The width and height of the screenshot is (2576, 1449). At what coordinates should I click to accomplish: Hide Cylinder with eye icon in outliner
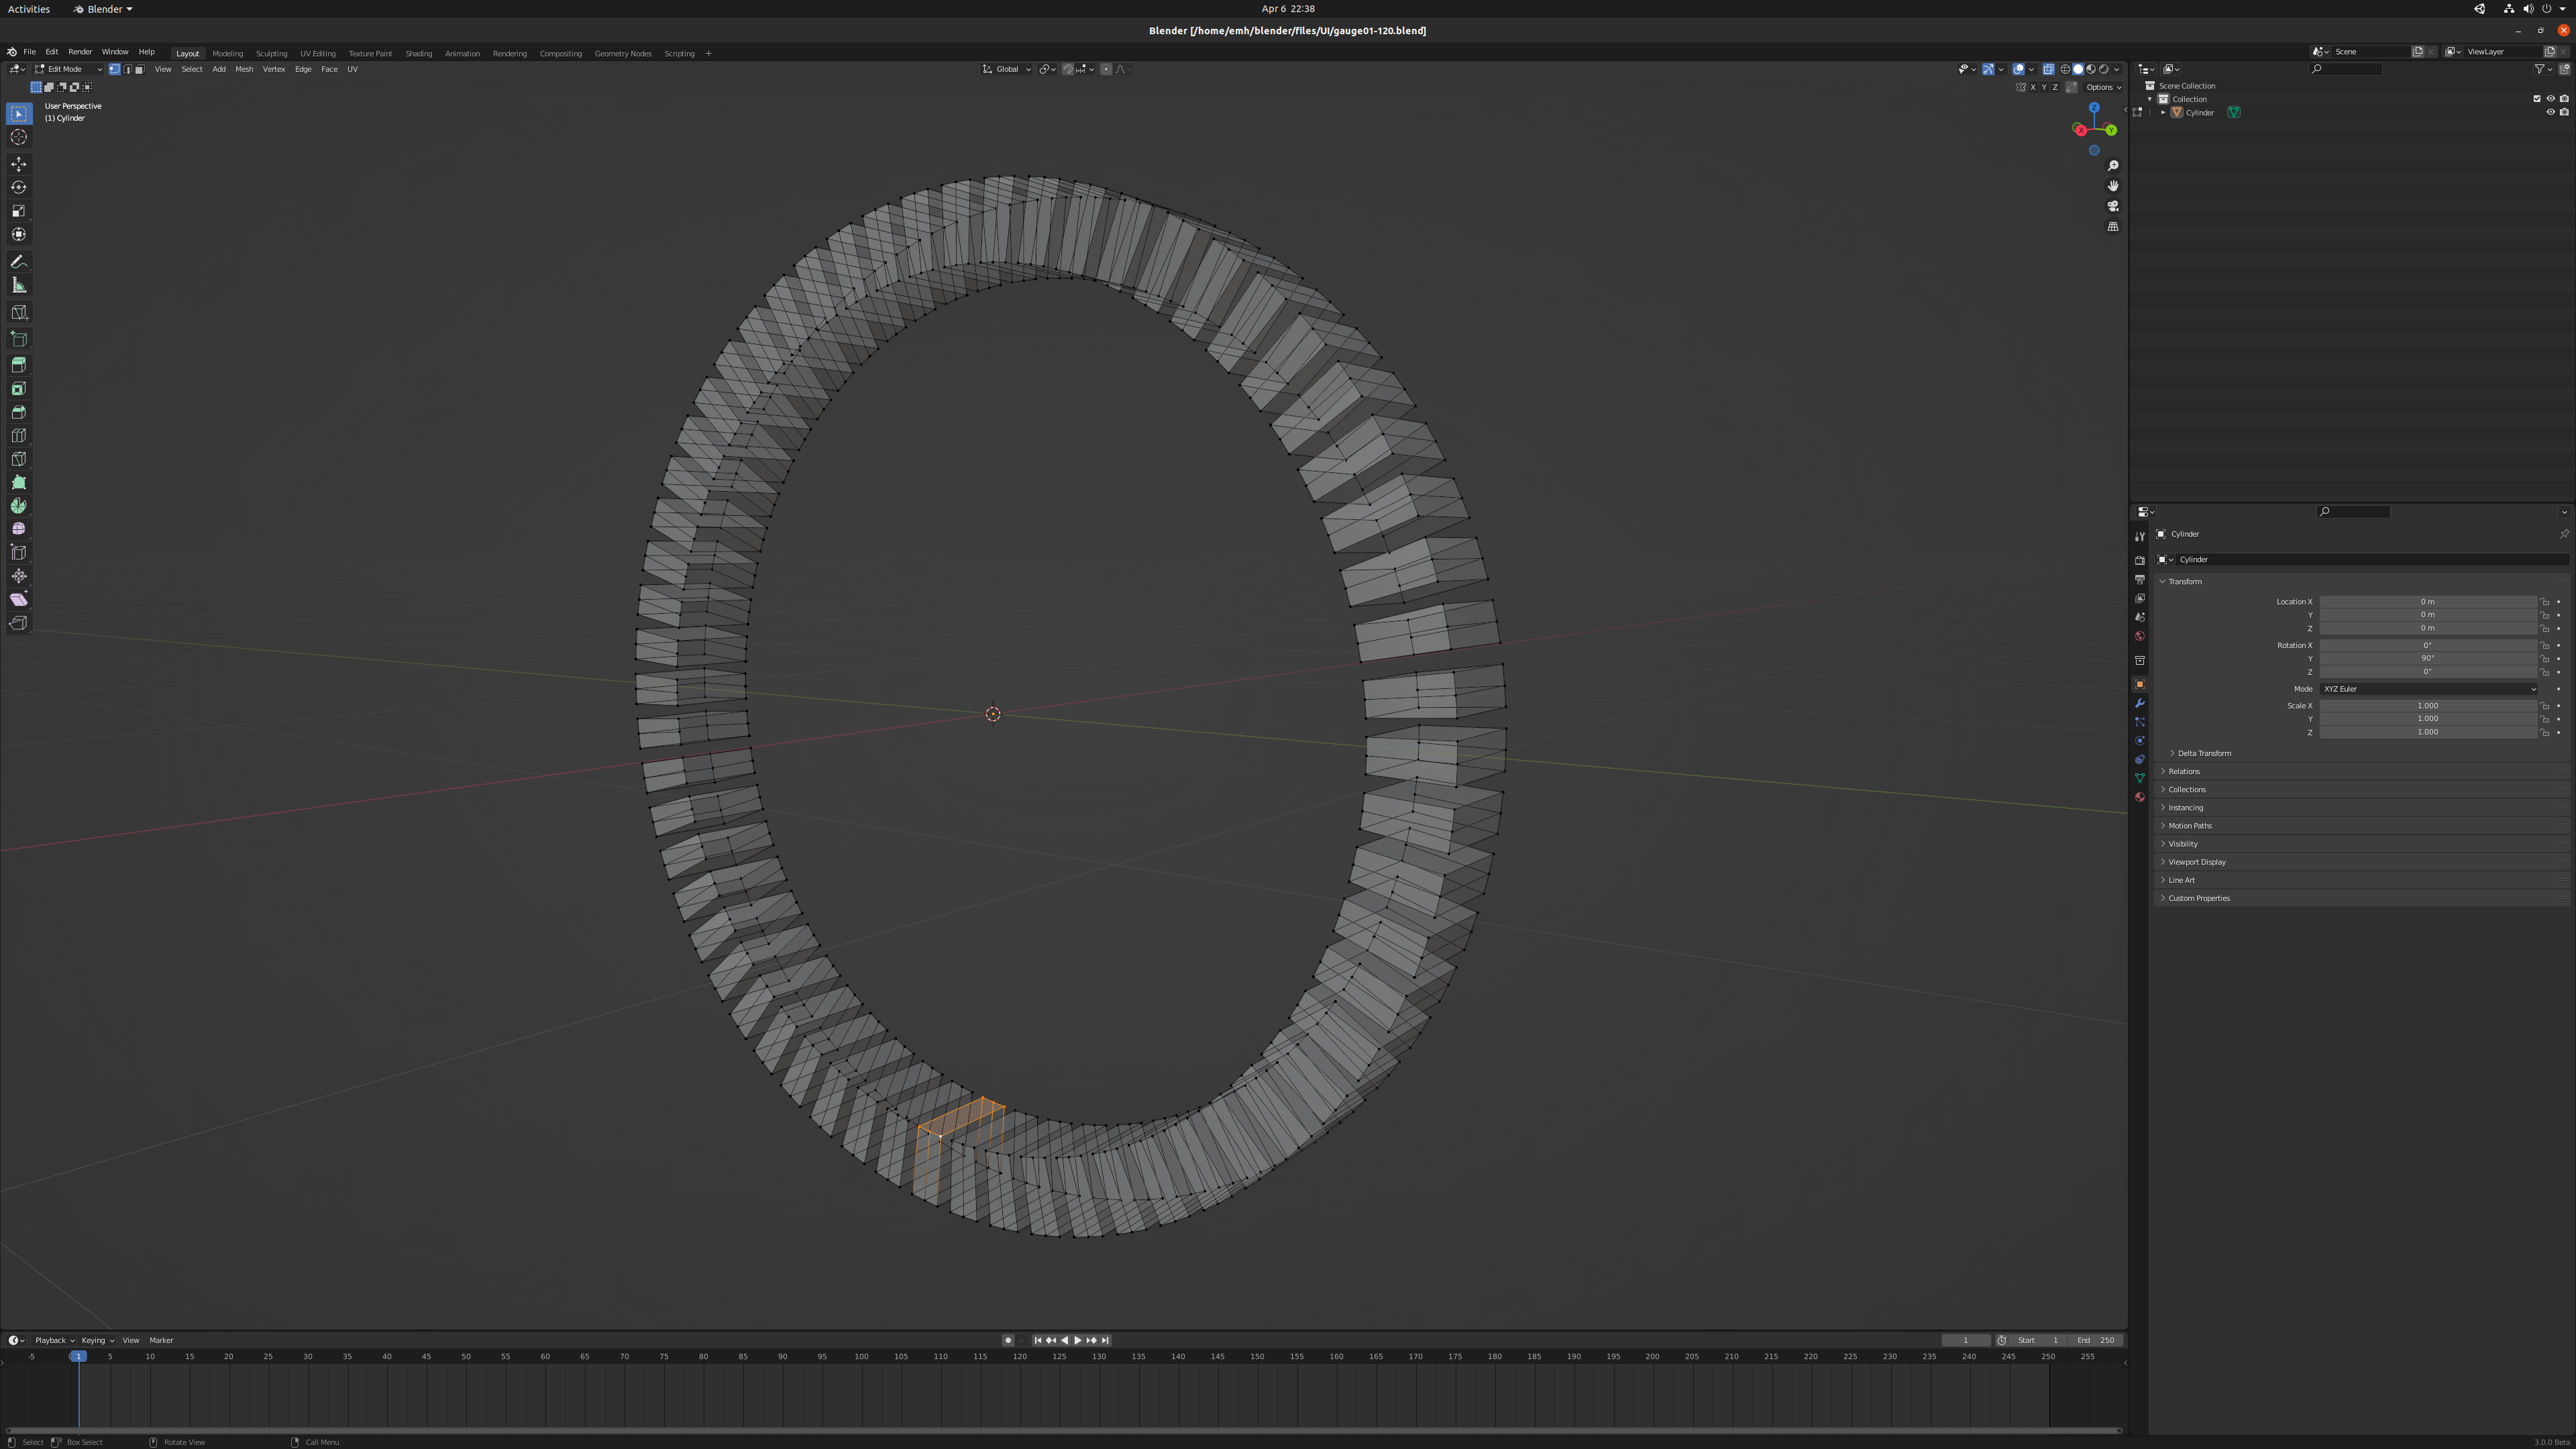[x=2550, y=112]
